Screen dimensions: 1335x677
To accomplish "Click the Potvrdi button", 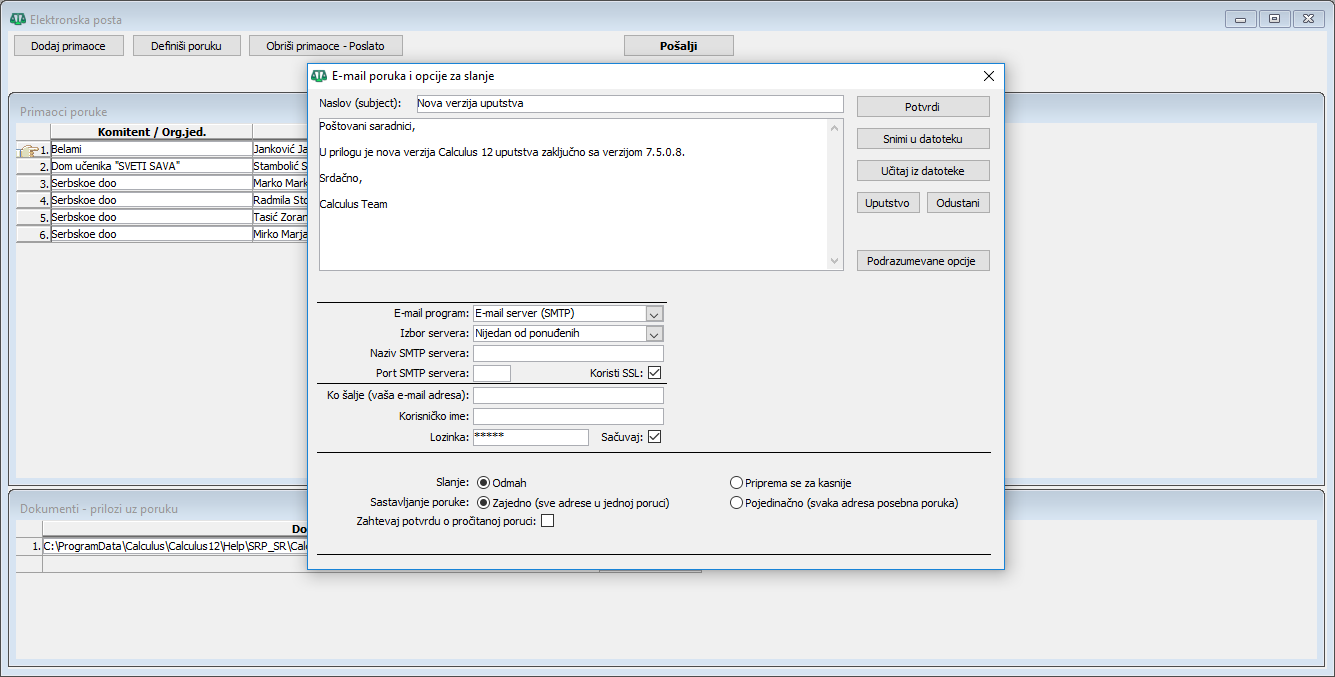I will tap(922, 107).
